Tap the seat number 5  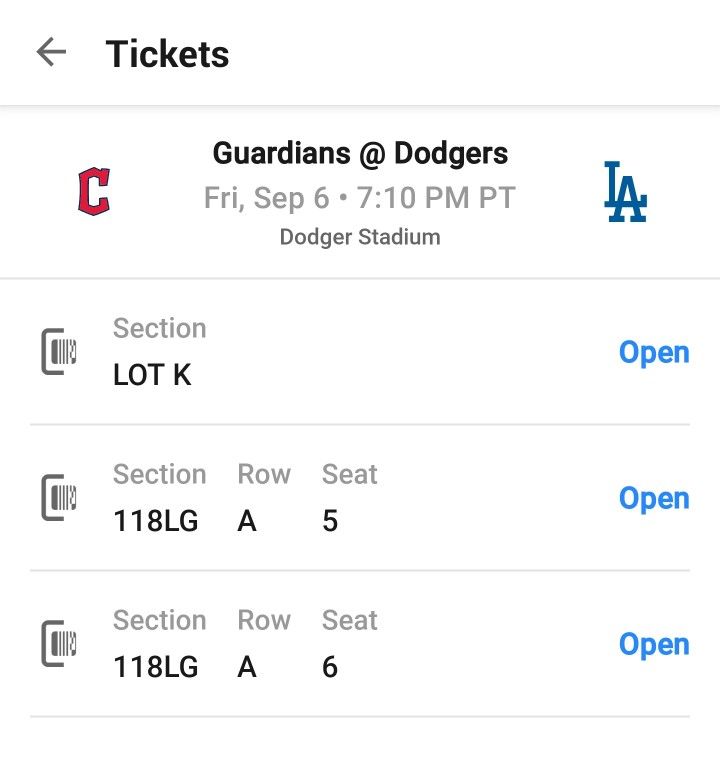[330, 521]
